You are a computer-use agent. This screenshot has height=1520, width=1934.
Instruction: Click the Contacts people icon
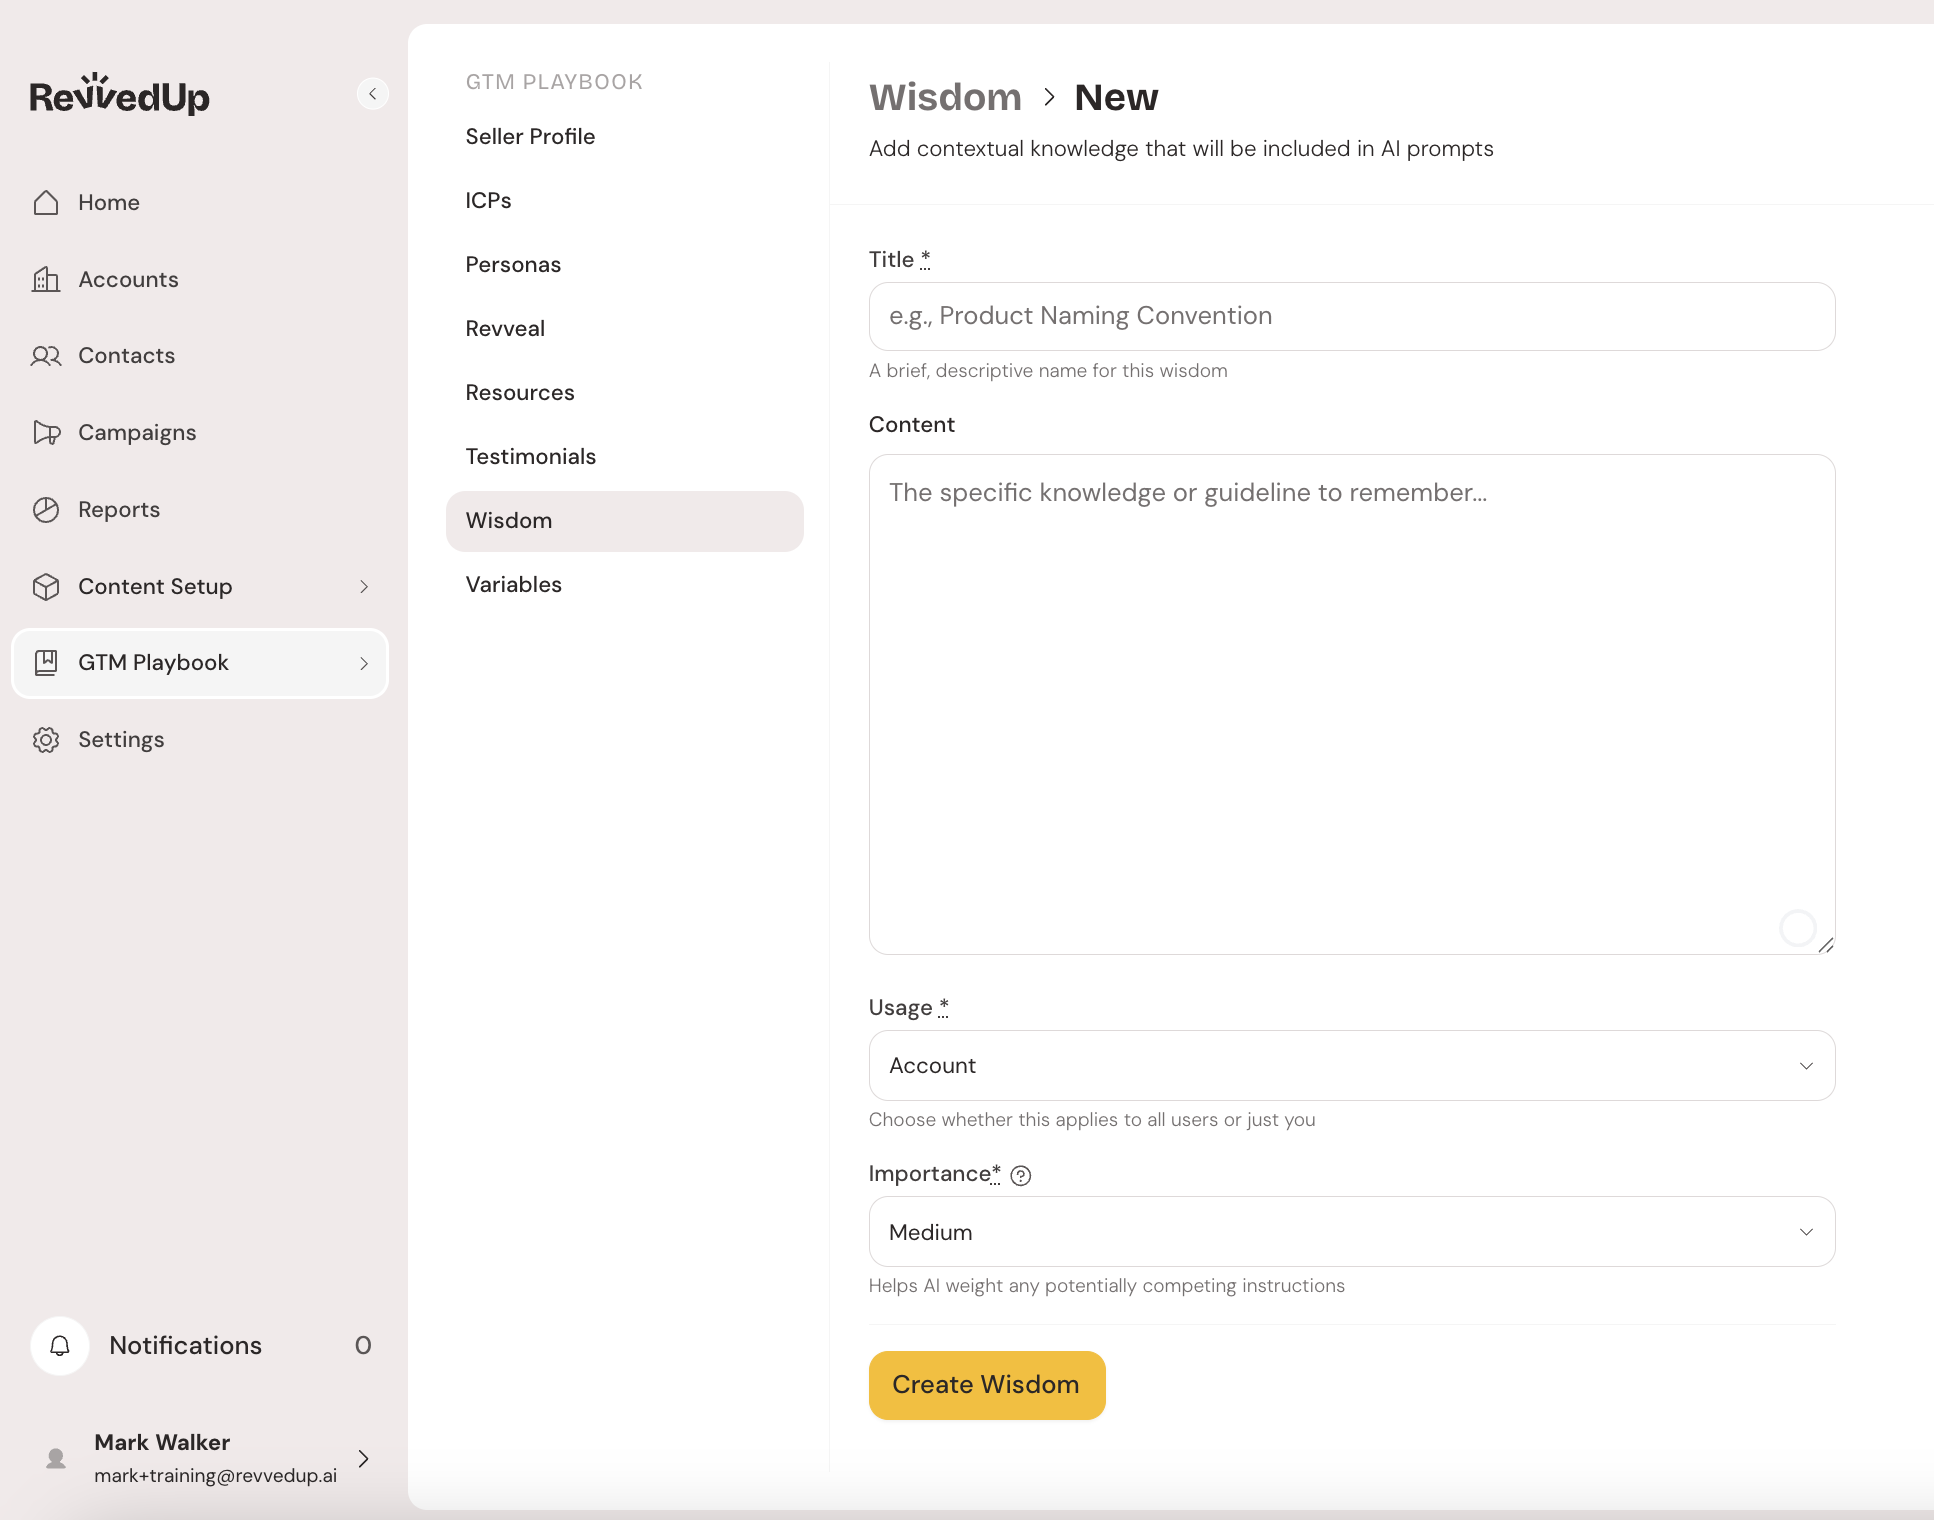(46, 356)
